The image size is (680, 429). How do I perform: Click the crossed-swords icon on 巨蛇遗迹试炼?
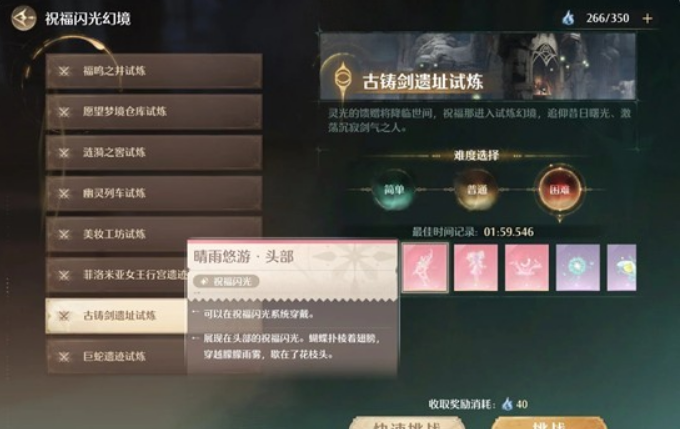(64, 357)
